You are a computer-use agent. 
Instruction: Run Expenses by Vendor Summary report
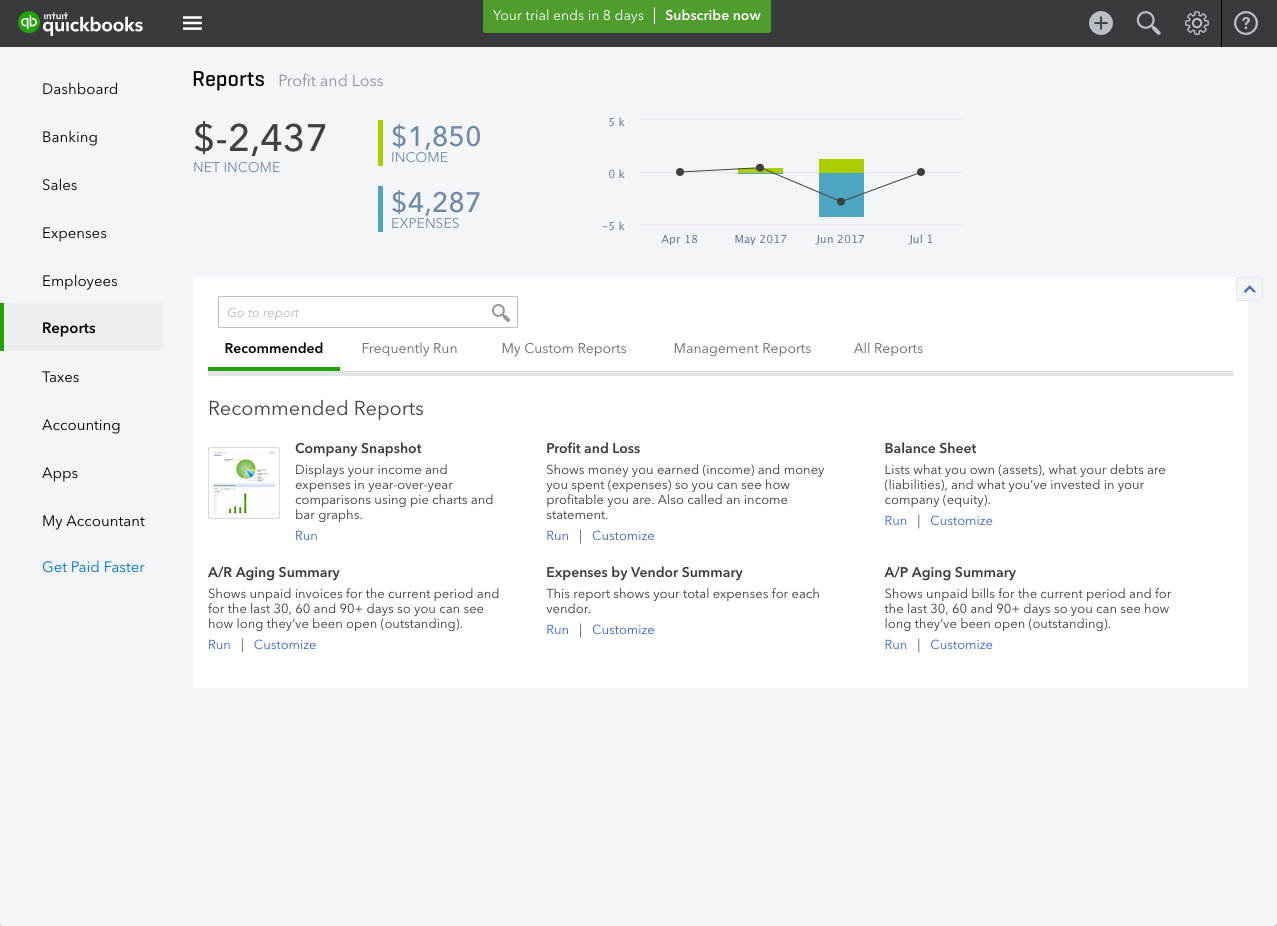pos(557,630)
